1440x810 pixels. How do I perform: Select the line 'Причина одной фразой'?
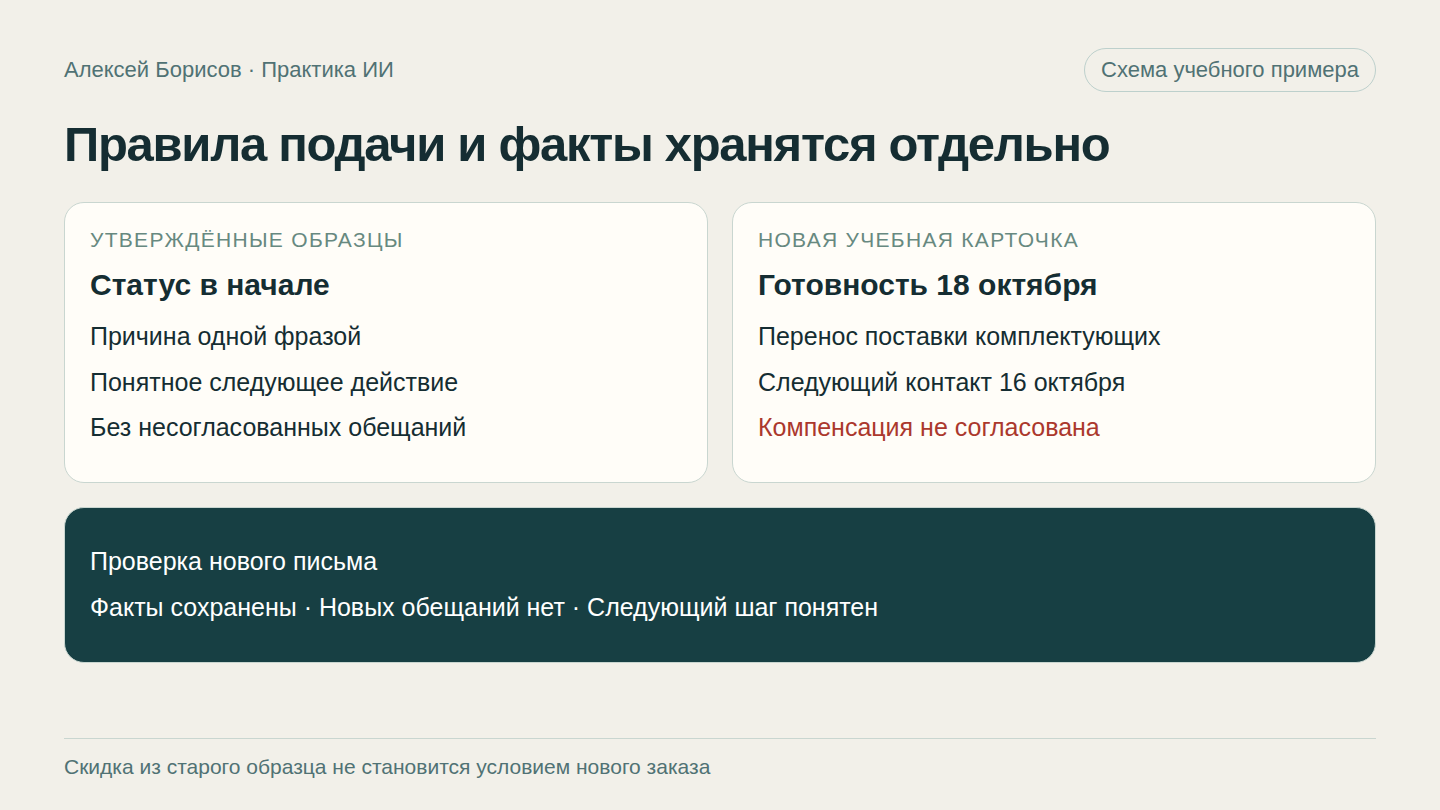click(225, 337)
